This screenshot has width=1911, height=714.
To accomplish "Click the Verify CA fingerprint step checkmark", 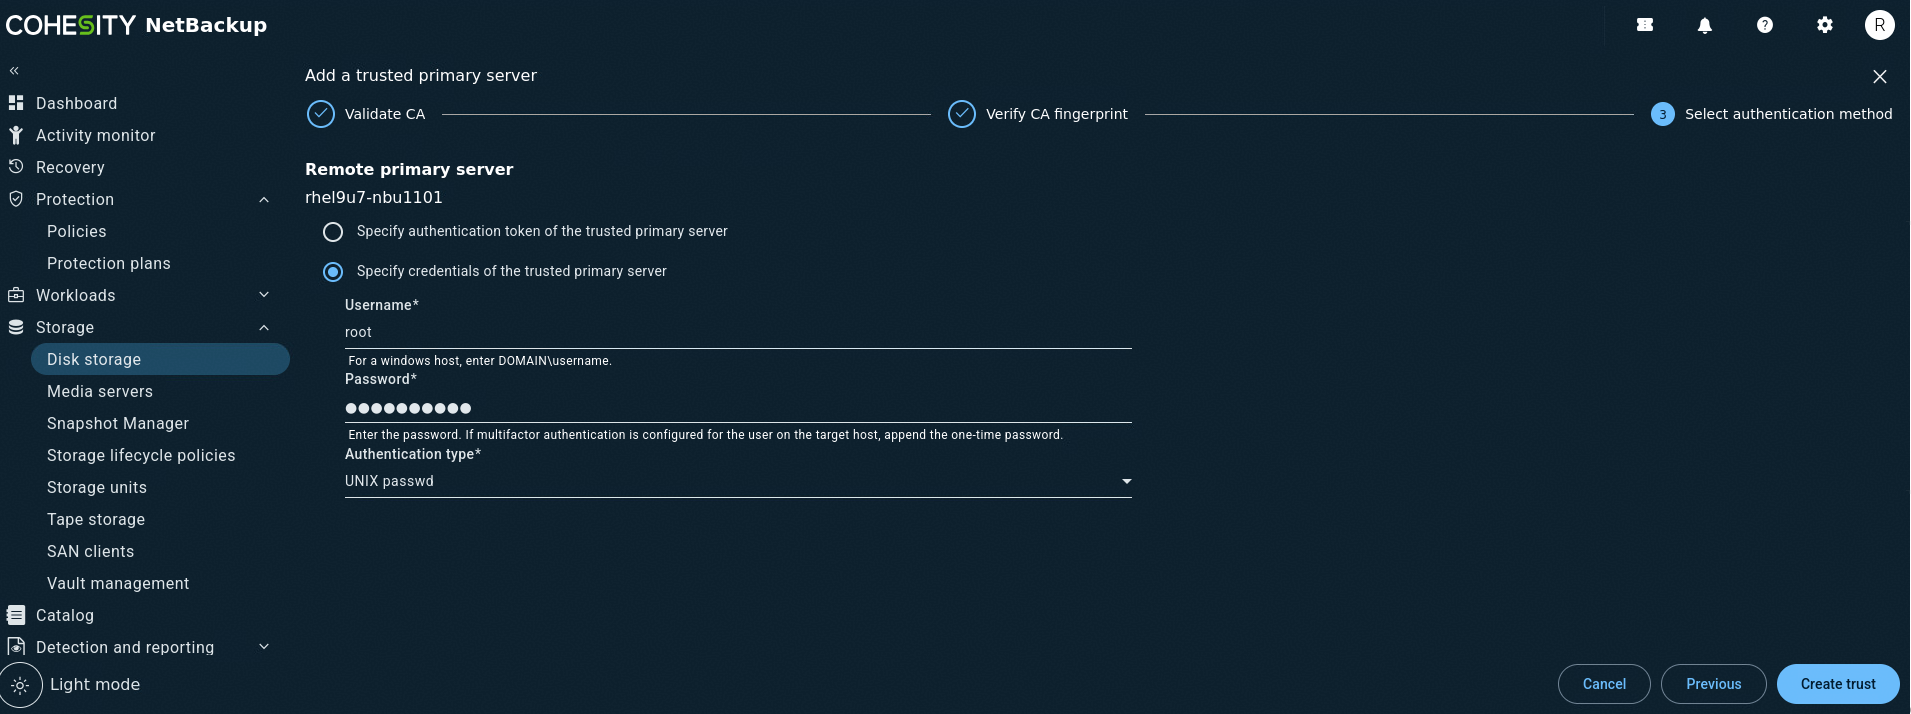I will pyautogui.click(x=962, y=114).
